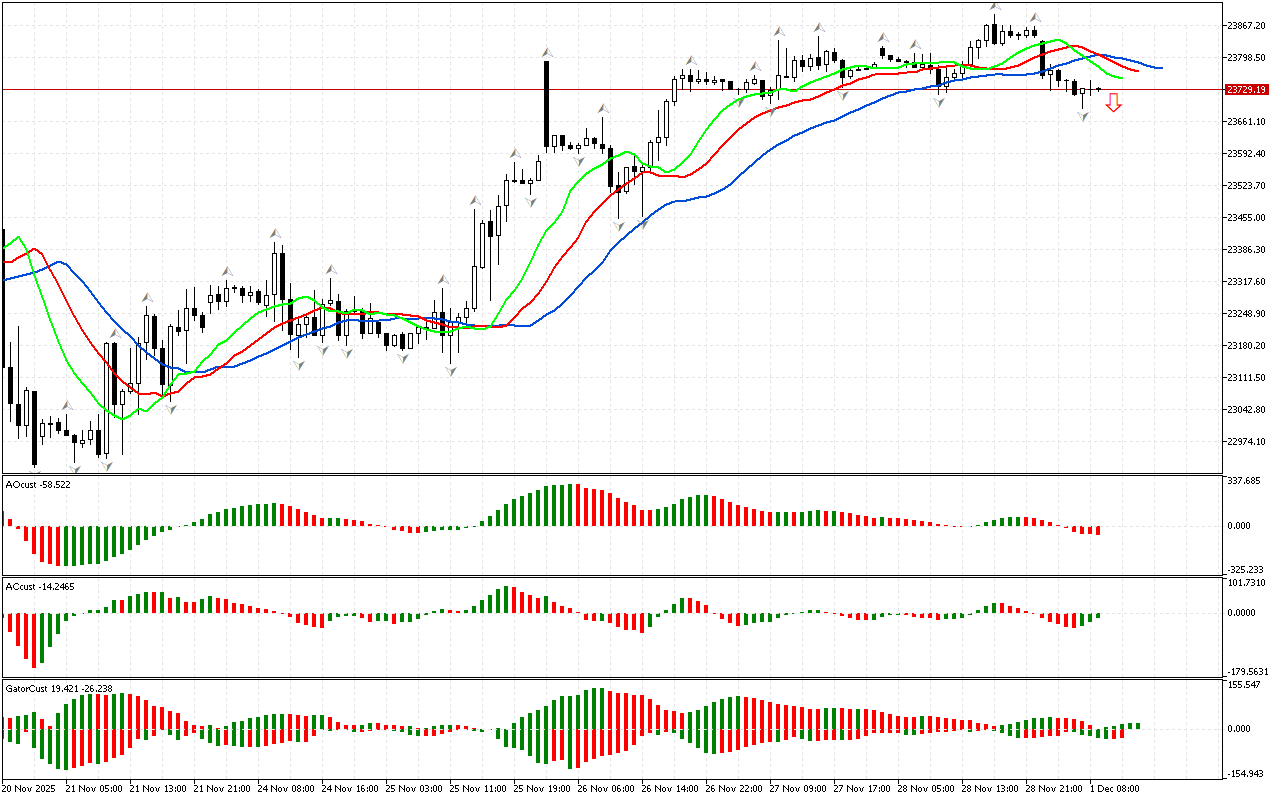
Task: Click the right end of the green Alligator line
Action: tap(1121, 77)
